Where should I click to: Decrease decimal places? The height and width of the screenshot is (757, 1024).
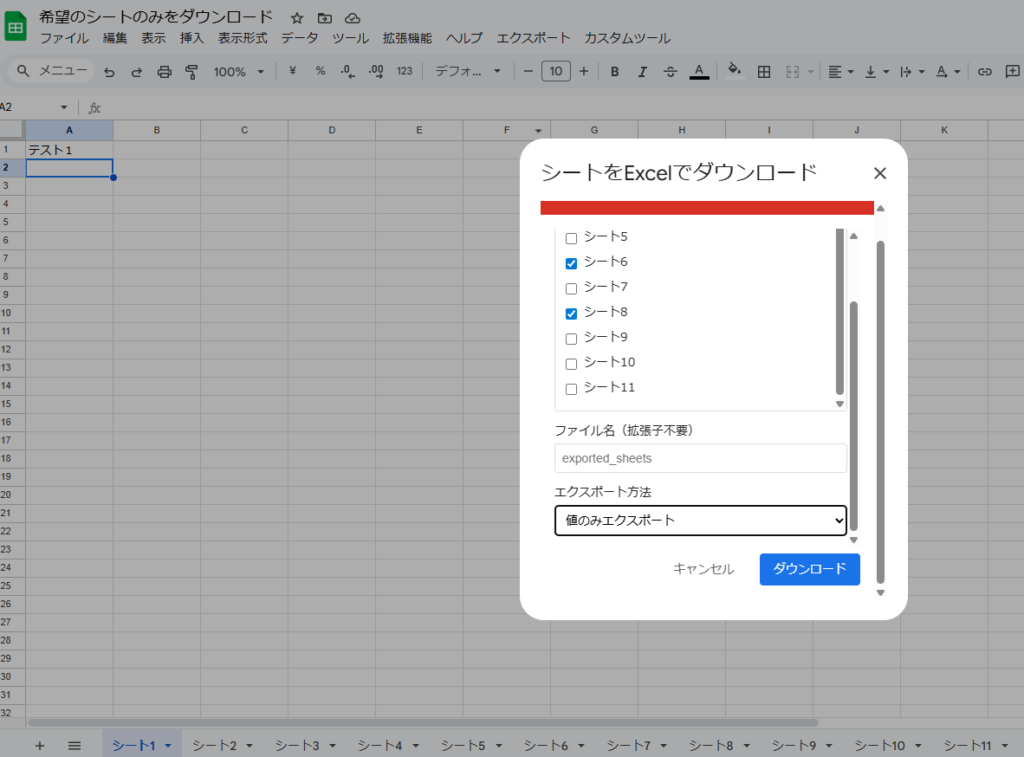(x=348, y=71)
